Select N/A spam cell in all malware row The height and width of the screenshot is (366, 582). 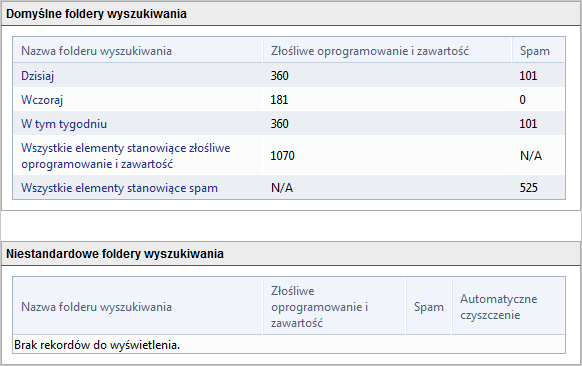531,156
